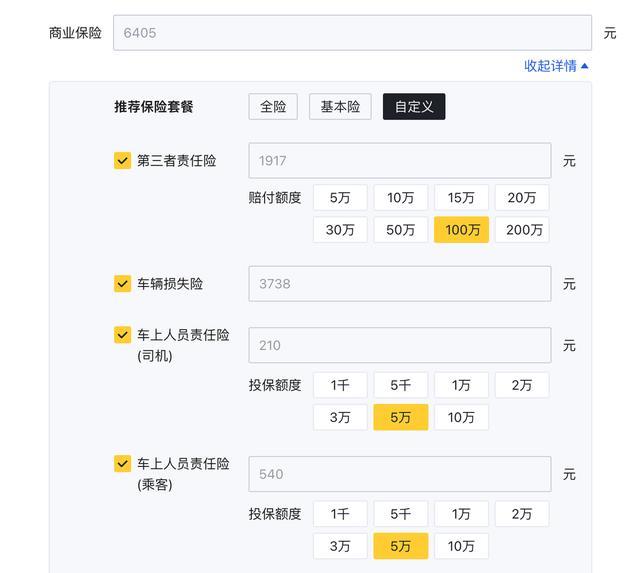640x573 pixels.
Task: Click the 车辆损失险 premium field
Action: click(399, 284)
